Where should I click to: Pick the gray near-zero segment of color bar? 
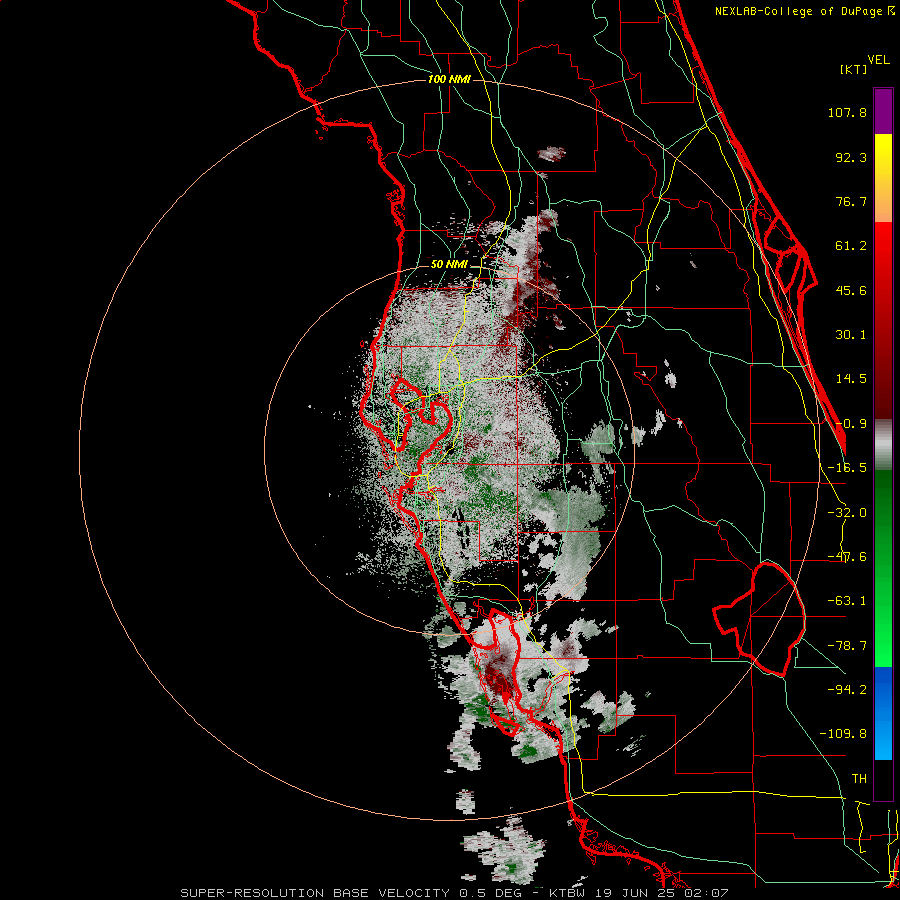(883, 445)
